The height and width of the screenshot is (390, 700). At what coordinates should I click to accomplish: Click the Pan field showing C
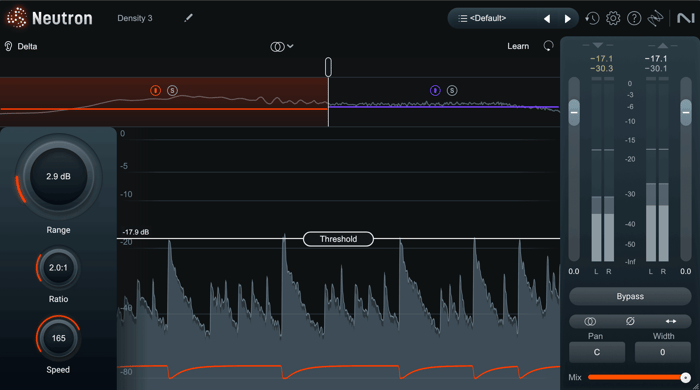click(597, 353)
